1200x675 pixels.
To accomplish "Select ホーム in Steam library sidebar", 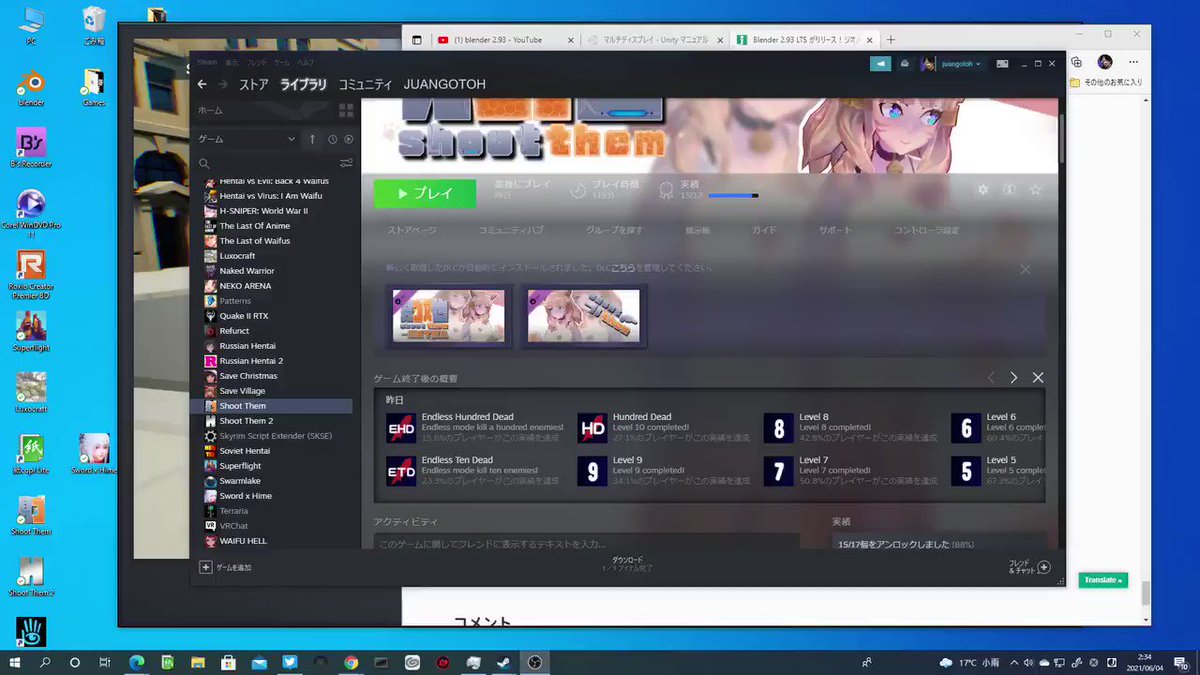I will (210, 110).
